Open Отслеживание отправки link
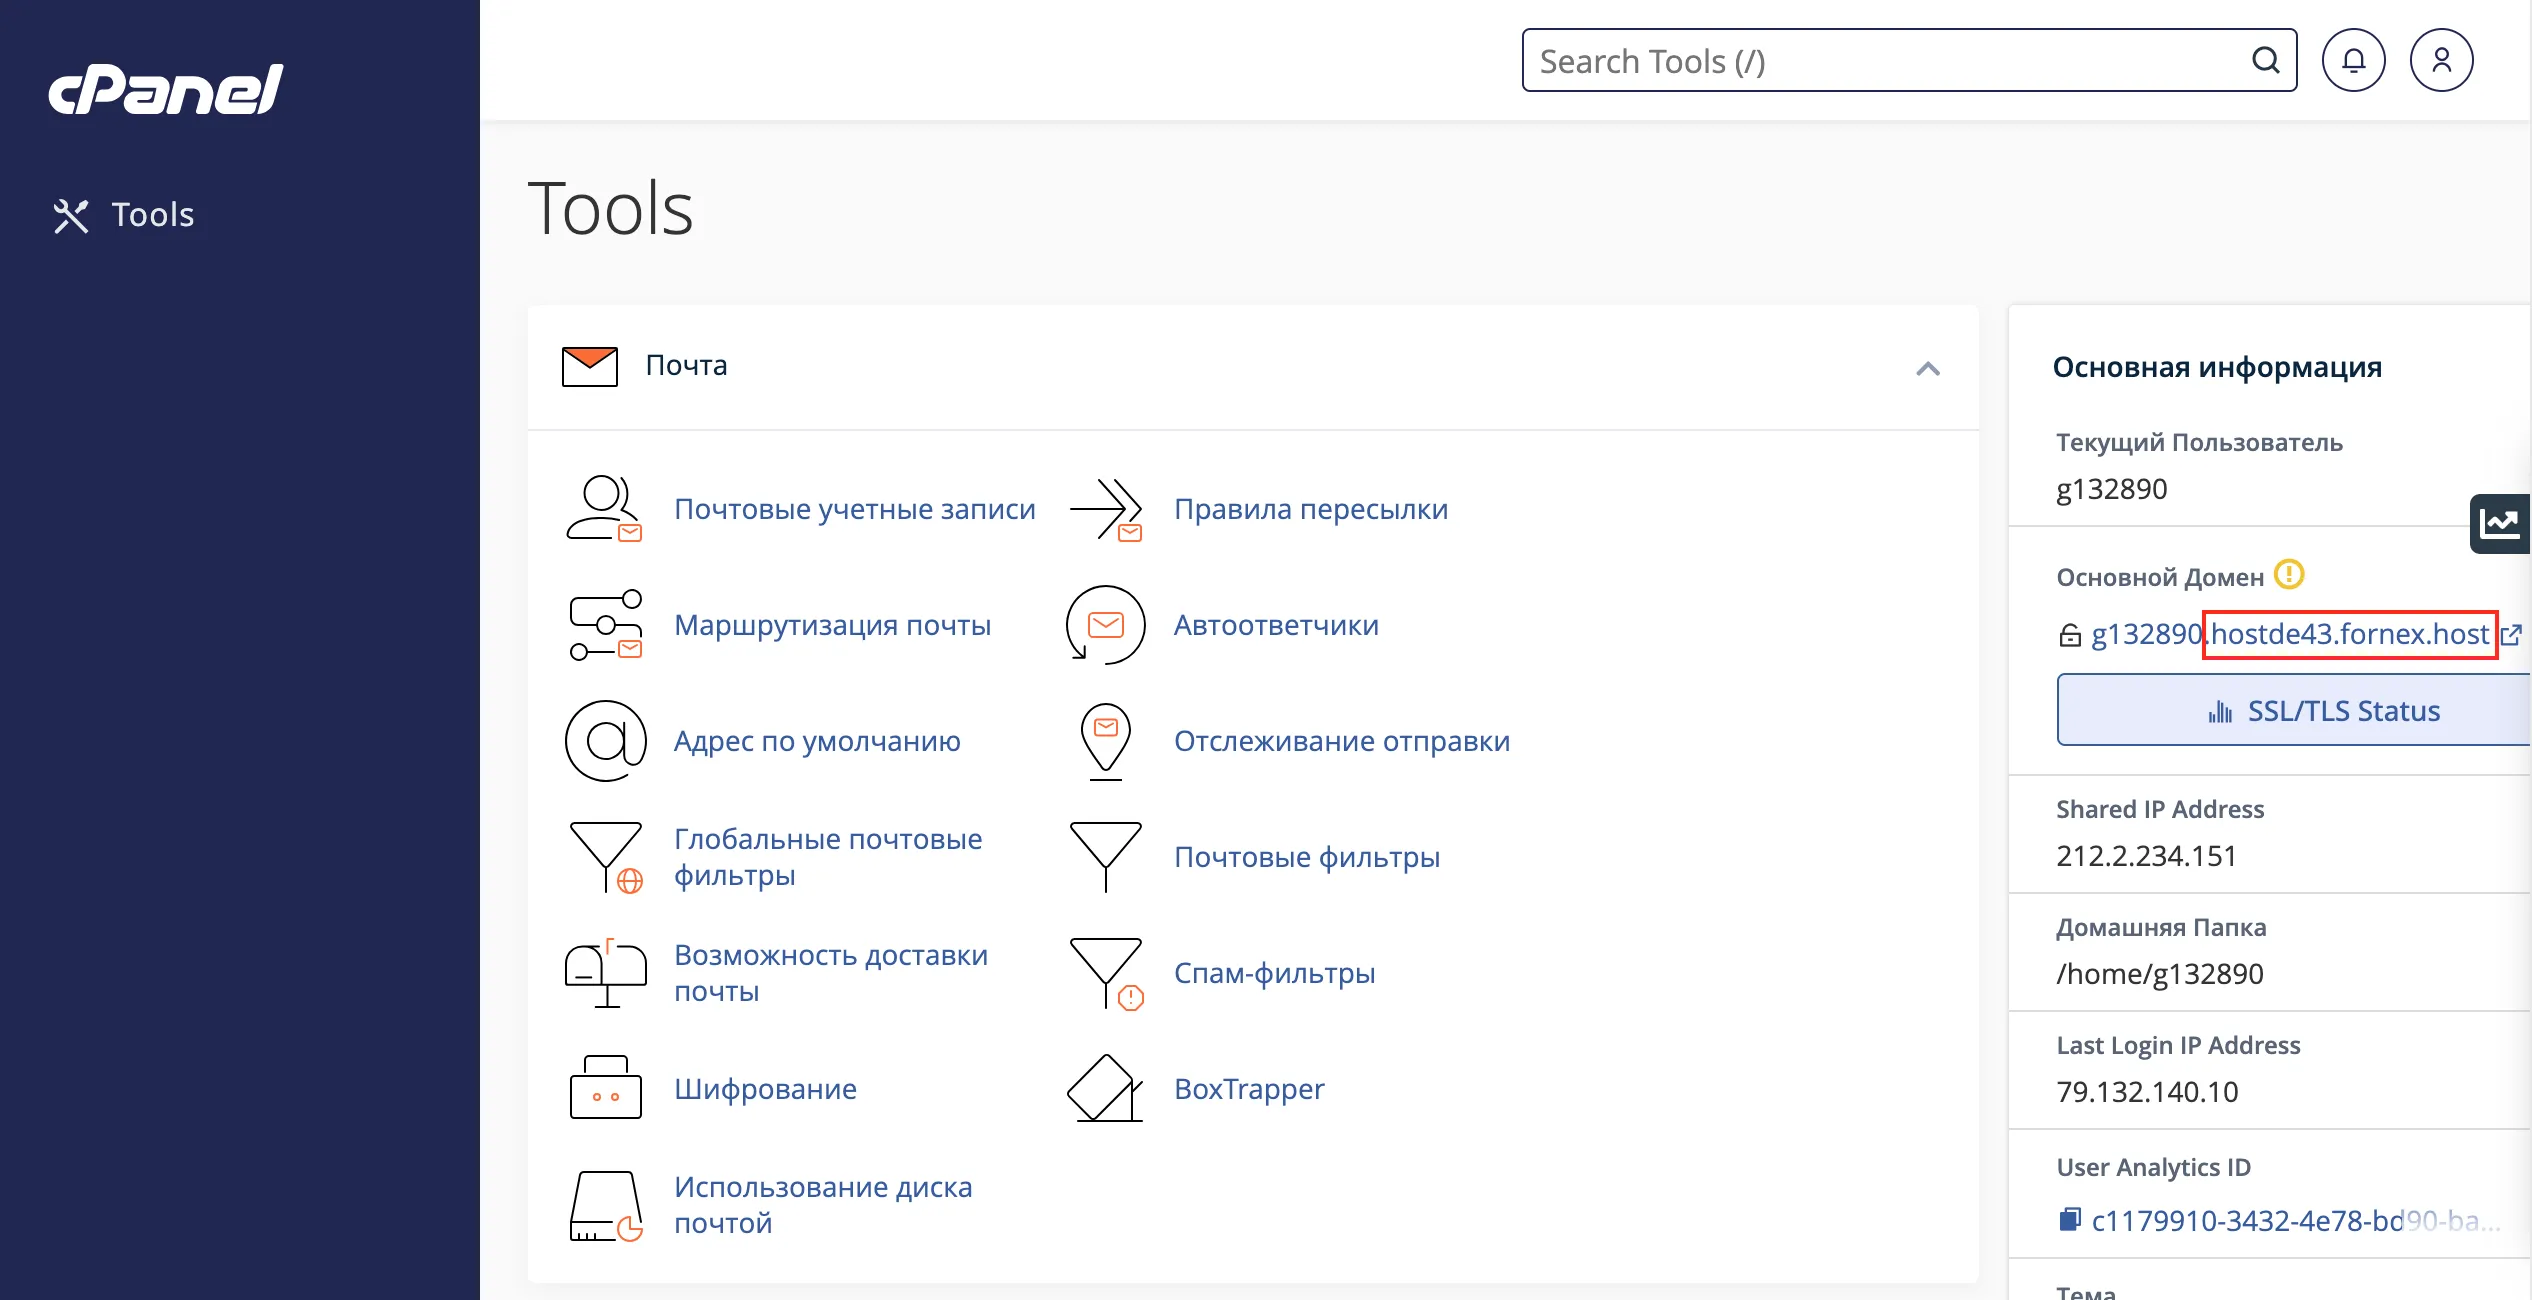This screenshot has width=2532, height=1300. (1341, 741)
